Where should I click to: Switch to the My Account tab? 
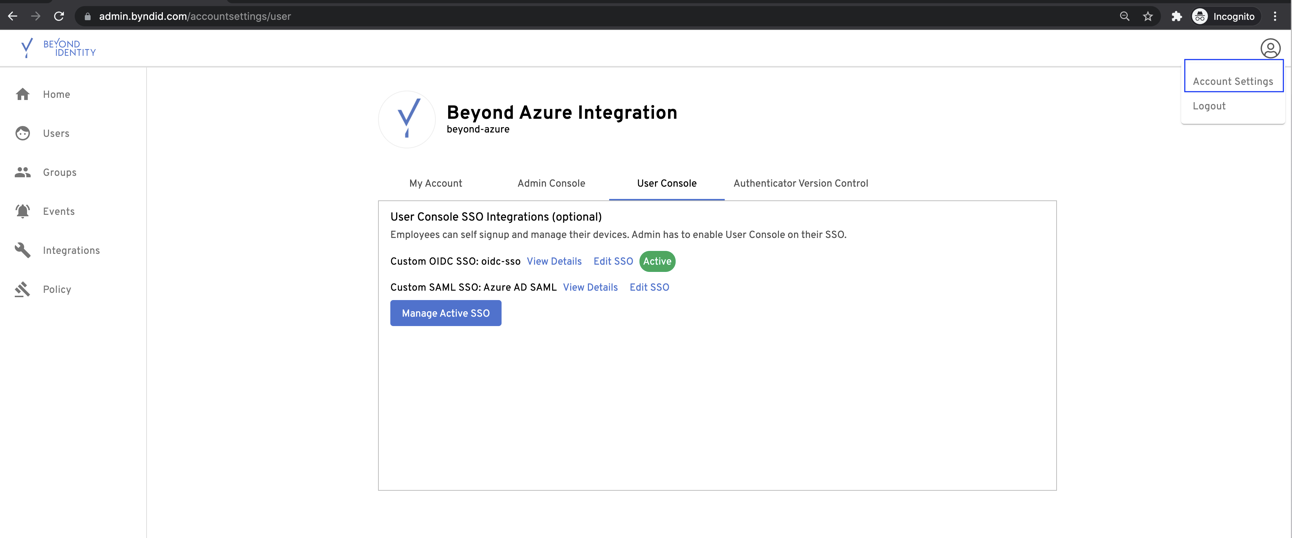[435, 183]
